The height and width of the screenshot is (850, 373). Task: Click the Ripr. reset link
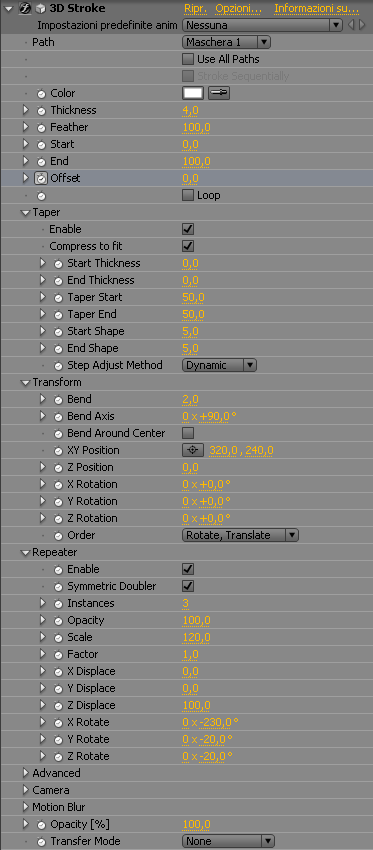(x=196, y=8)
